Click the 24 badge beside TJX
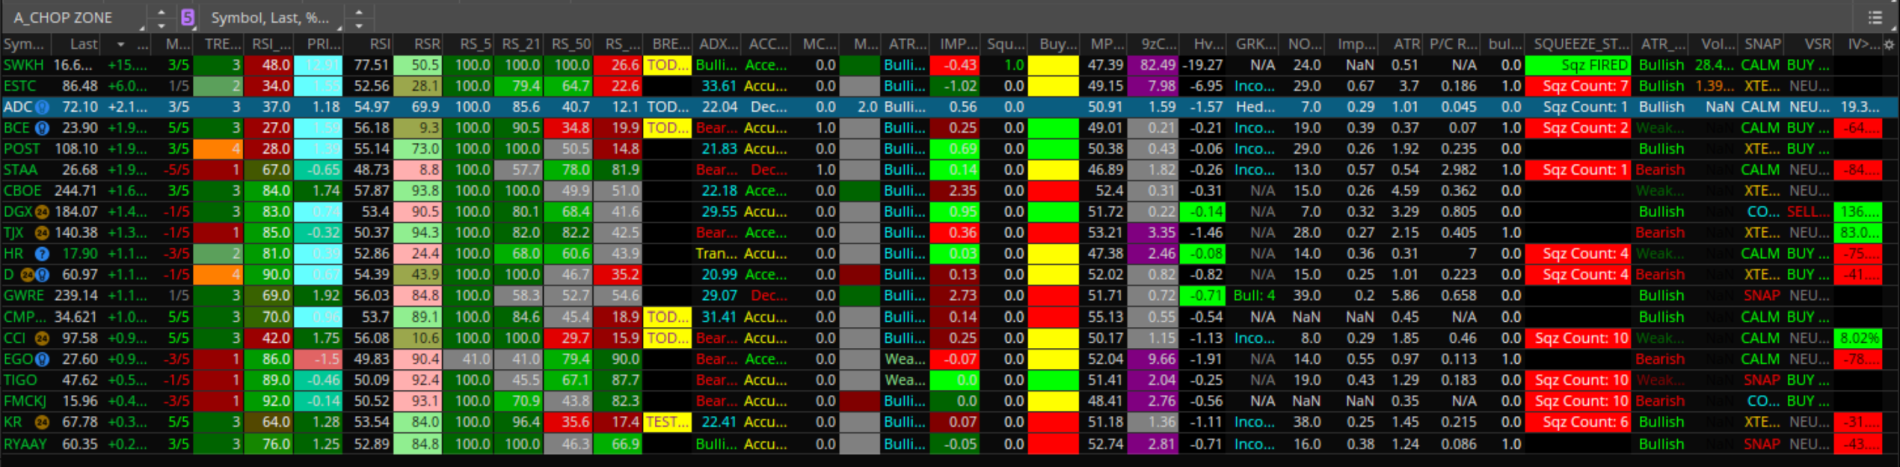This screenshot has height=467, width=1900. click(42, 233)
